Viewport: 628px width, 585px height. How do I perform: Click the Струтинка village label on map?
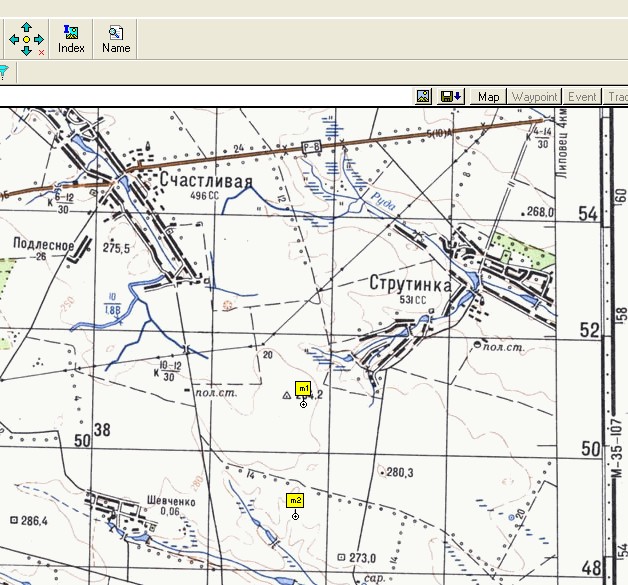point(410,284)
